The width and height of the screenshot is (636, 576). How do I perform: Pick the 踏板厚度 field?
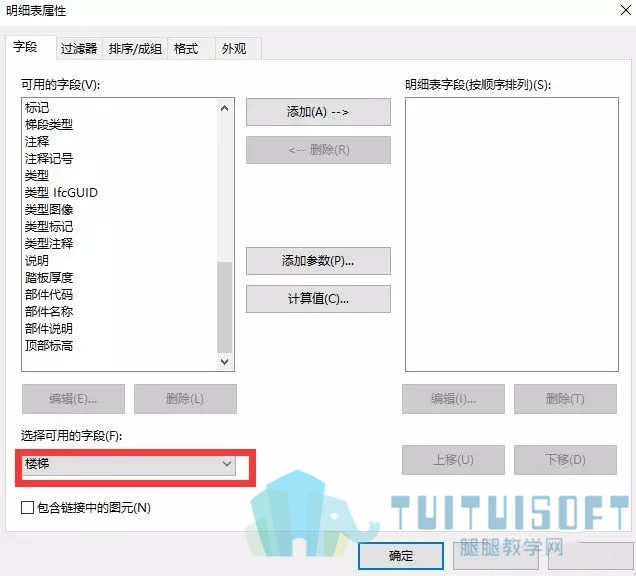coord(49,278)
